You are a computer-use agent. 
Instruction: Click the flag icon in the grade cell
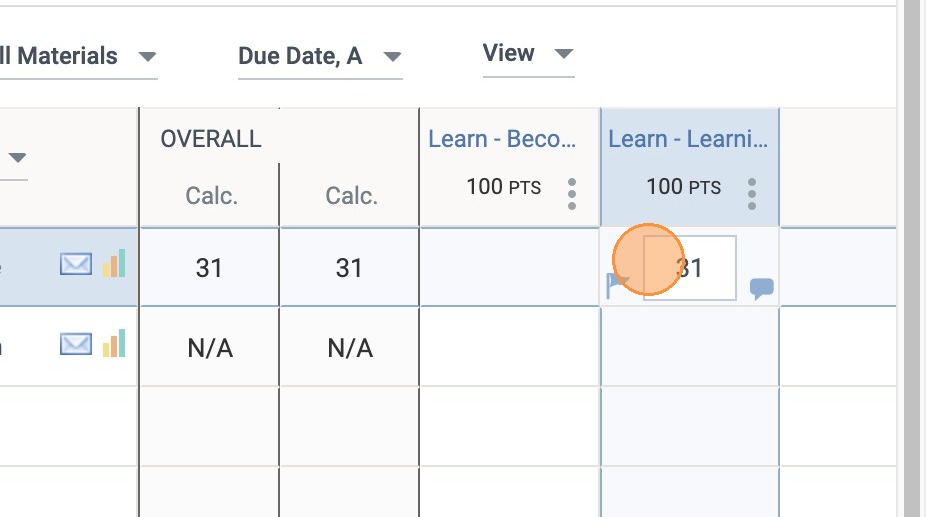617,287
